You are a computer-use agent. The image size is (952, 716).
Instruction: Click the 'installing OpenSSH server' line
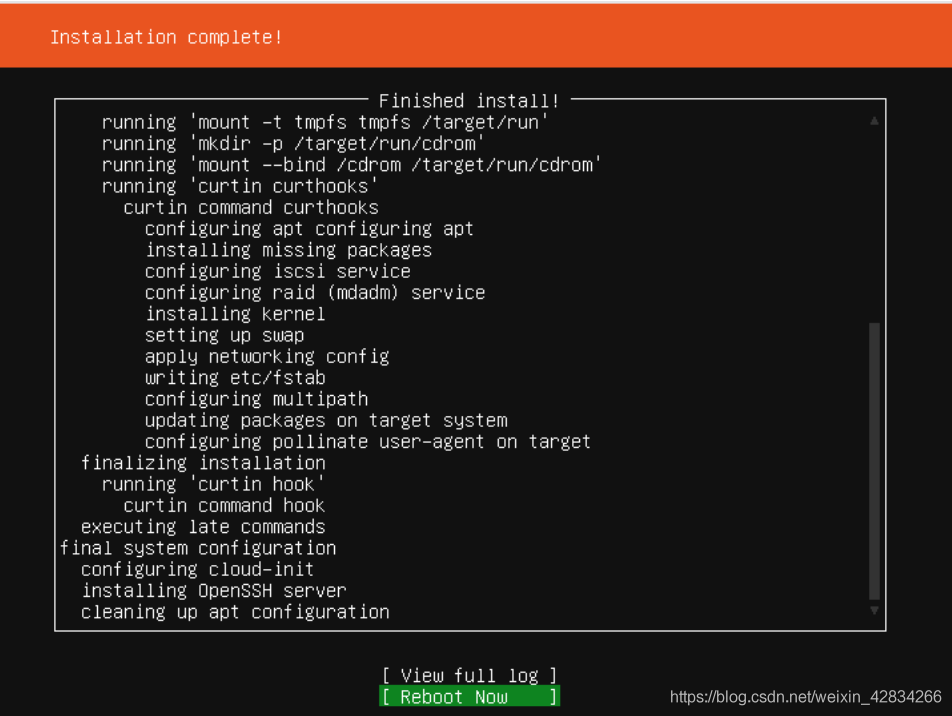pyautogui.click(x=214, y=590)
